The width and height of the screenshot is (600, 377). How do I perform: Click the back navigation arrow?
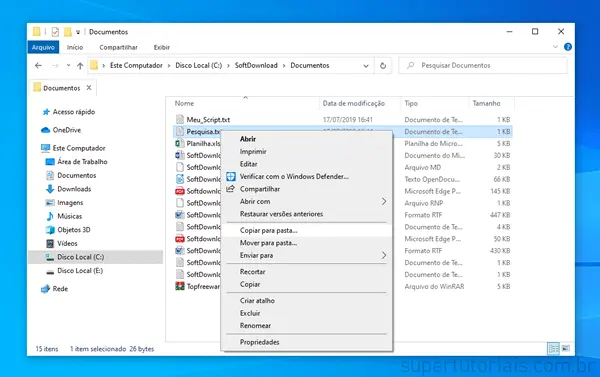(38, 65)
